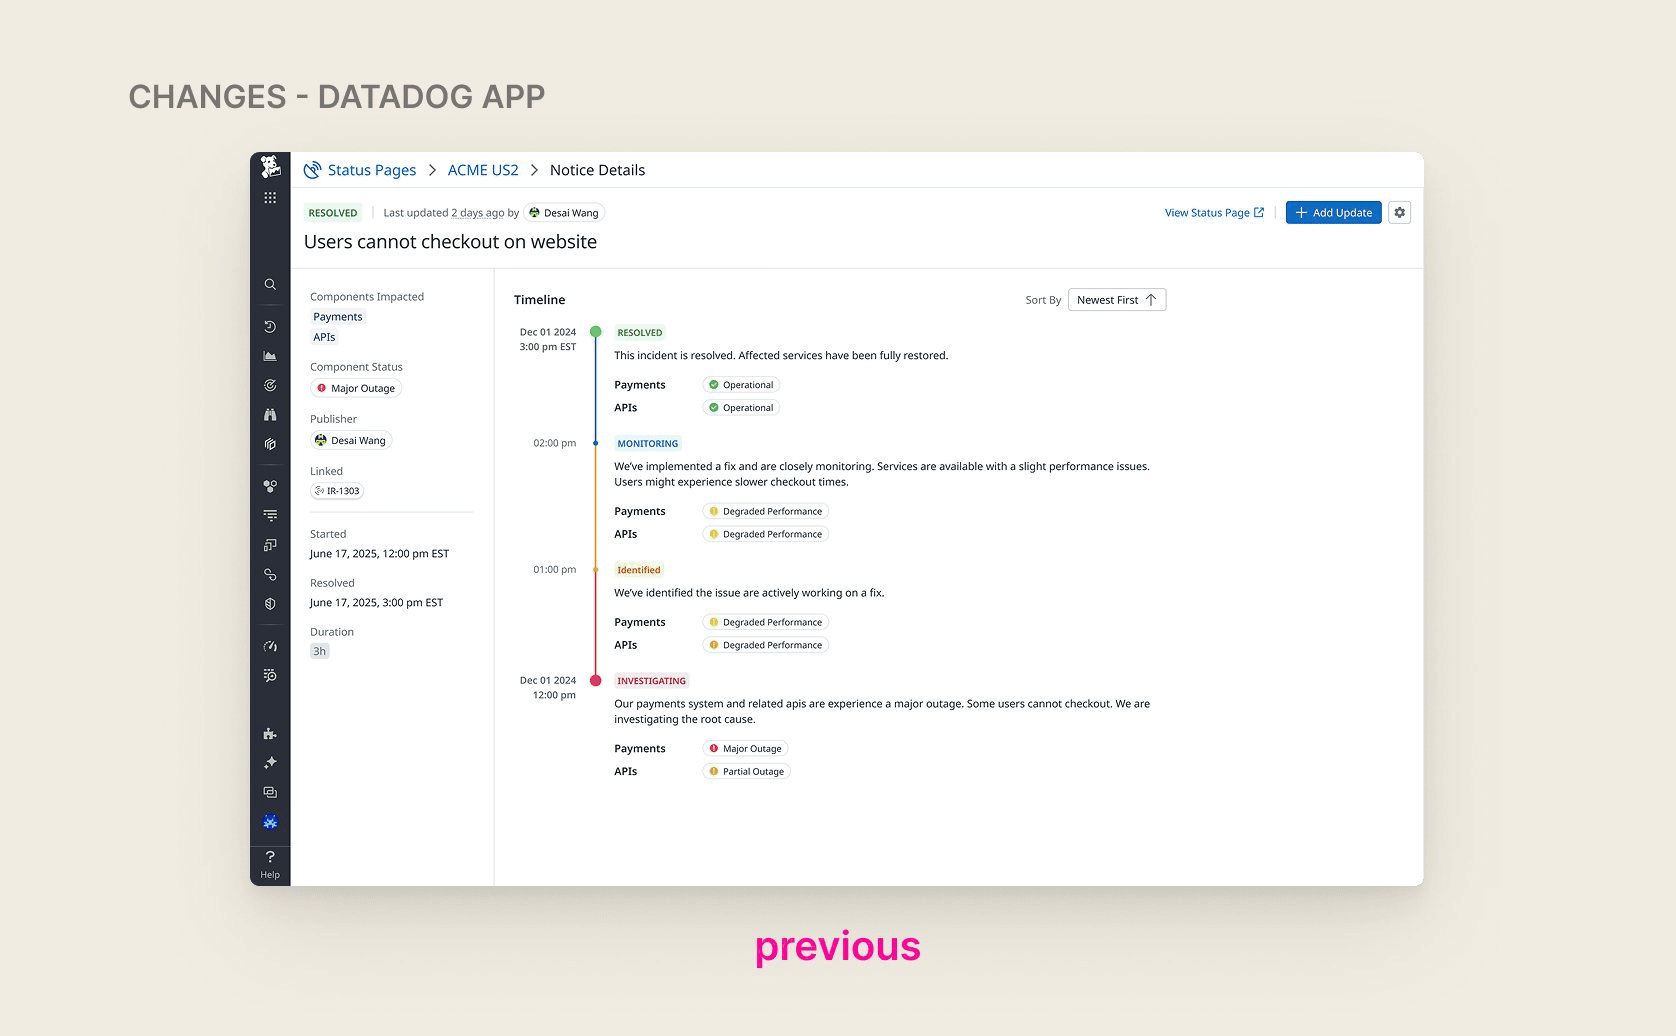This screenshot has width=1676, height=1036.
Task: Open the security shield icon in sidebar
Action: [x=270, y=604]
